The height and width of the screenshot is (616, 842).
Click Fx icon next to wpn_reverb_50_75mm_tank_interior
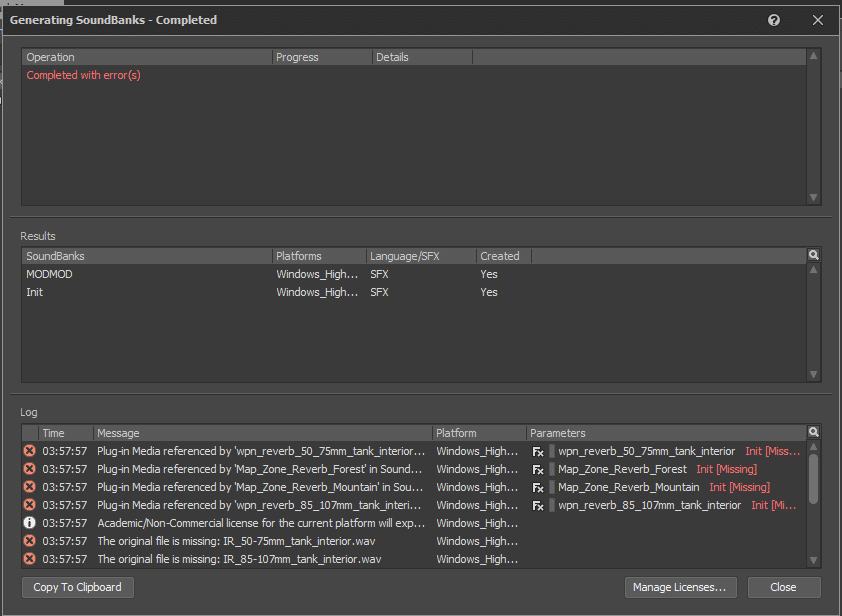coord(538,452)
